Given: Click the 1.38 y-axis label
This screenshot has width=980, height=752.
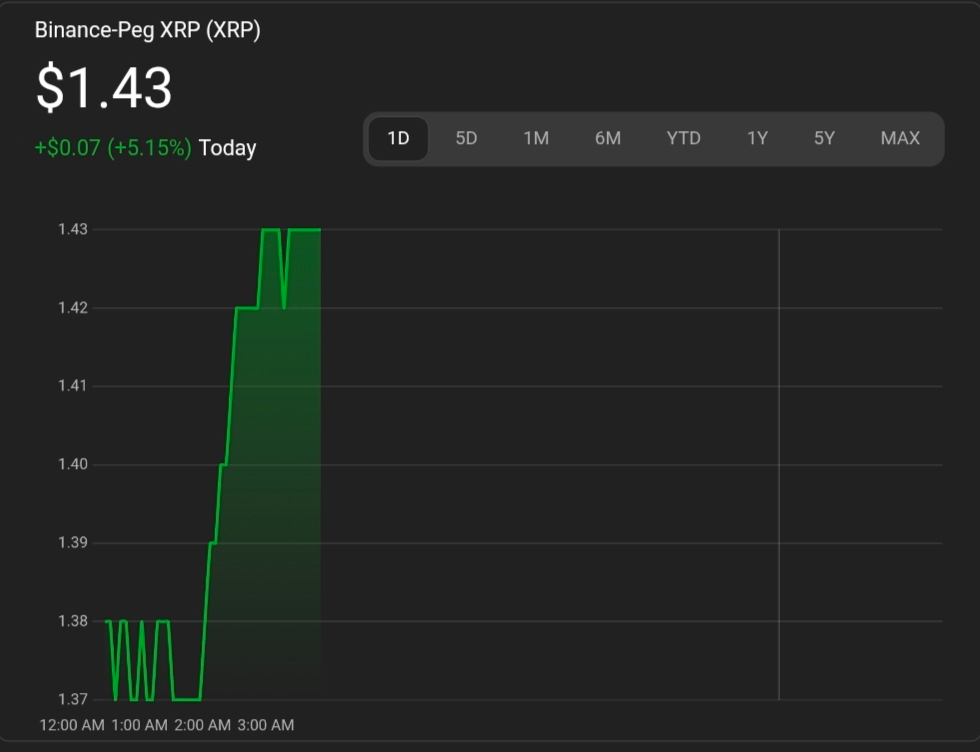Looking at the screenshot, I should (72, 621).
